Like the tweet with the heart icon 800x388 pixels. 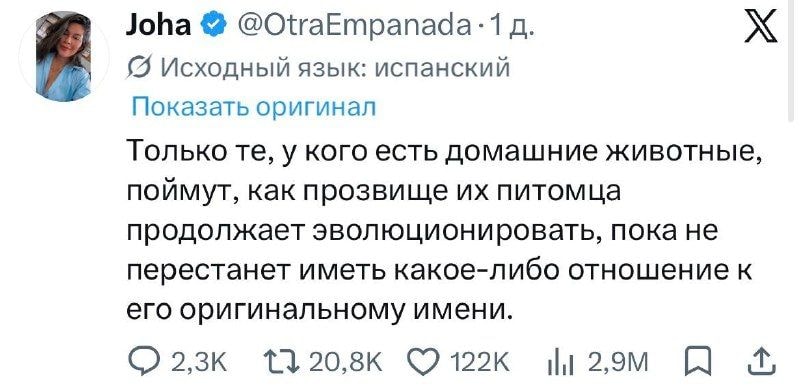[x=425, y=363]
